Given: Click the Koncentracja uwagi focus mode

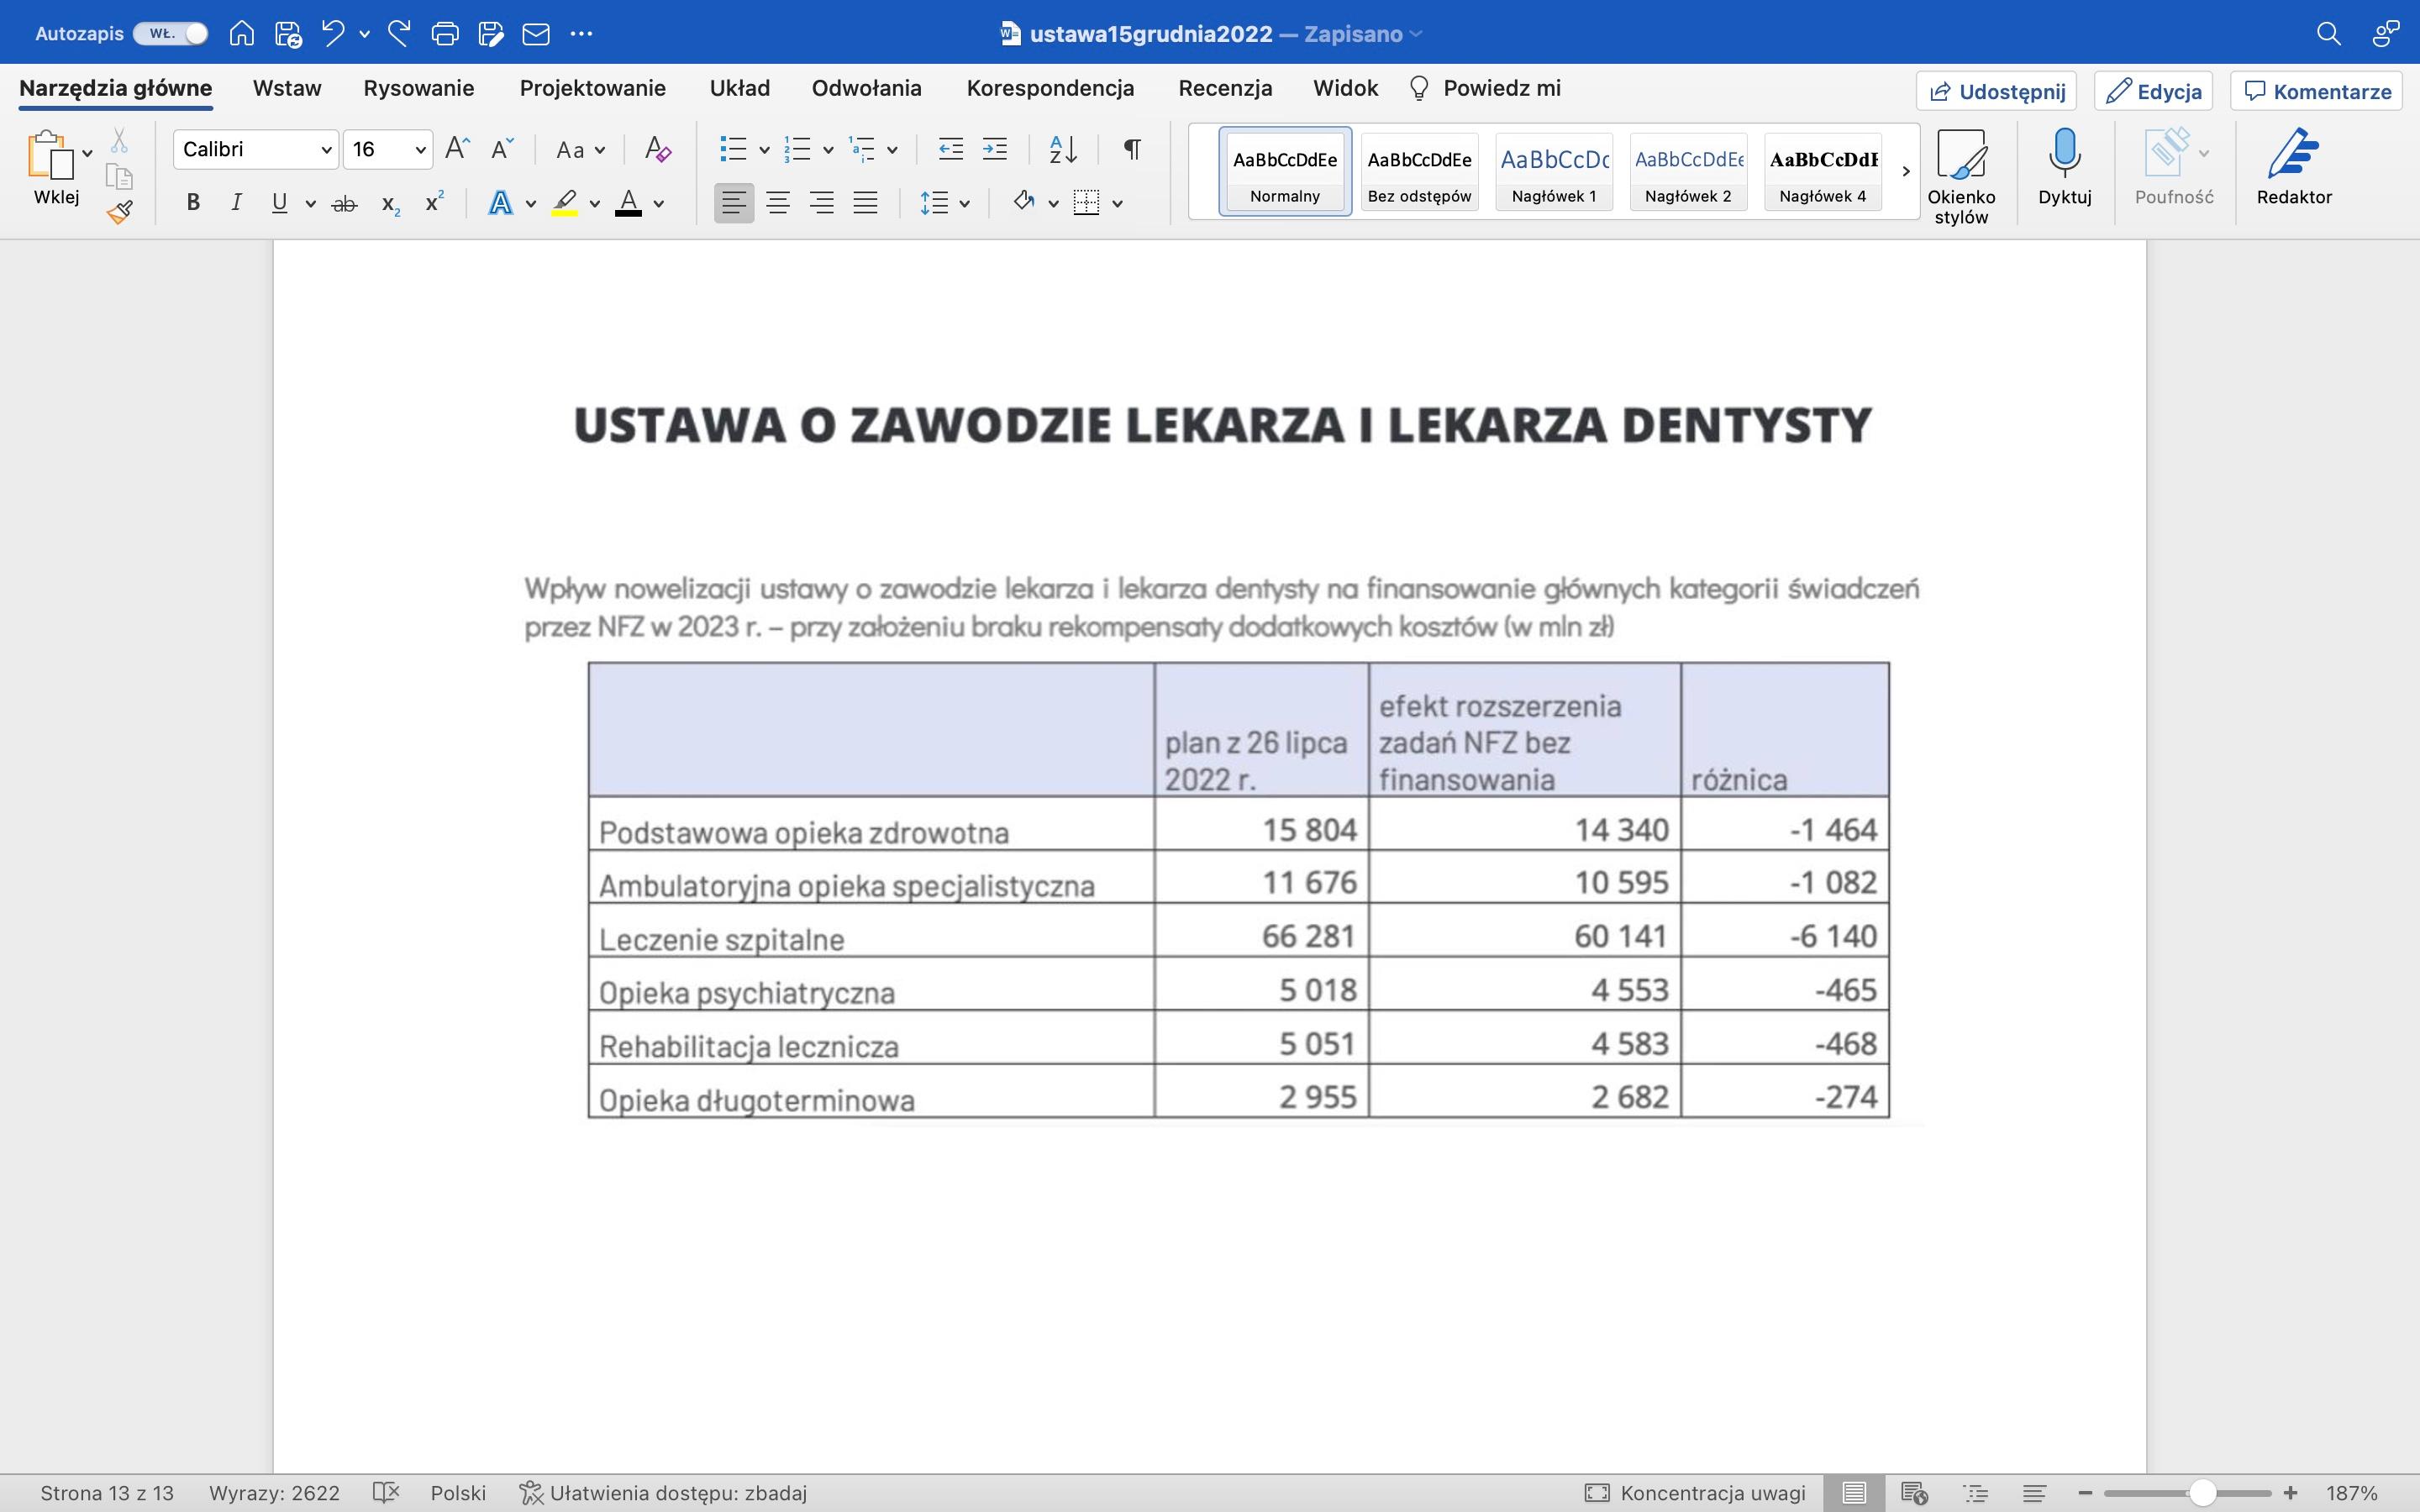Looking at the screenshot, I should 1695,1493.
